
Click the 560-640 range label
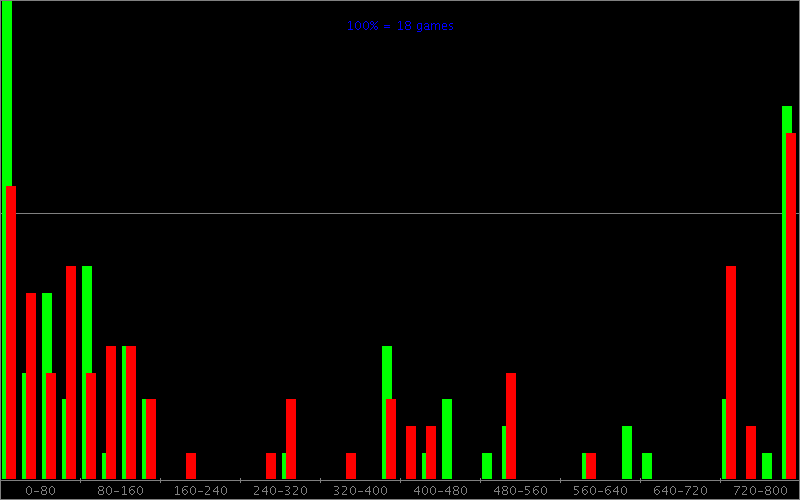[601, 491]
